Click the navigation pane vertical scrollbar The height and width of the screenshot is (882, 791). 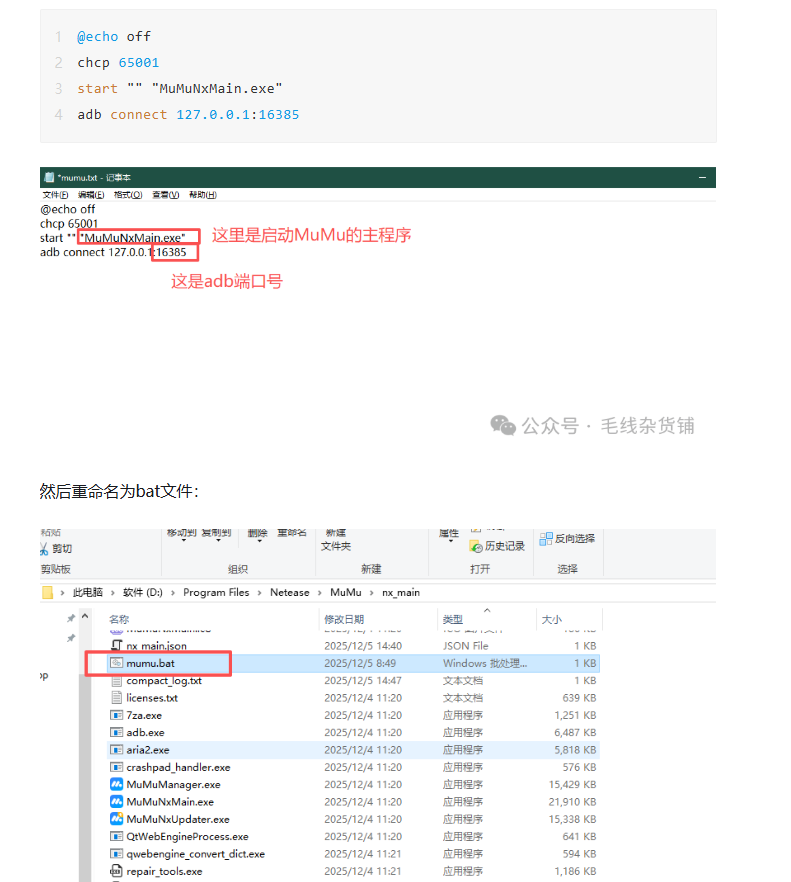pos(85,776)
